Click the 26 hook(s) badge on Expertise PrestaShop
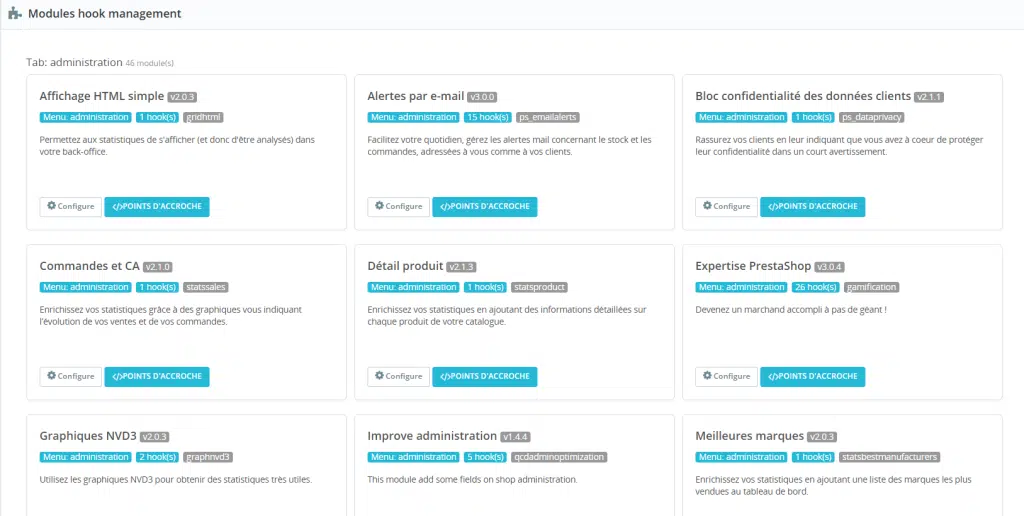Image resolution: width=1024 pixels, height=516 pixels. 816,287
